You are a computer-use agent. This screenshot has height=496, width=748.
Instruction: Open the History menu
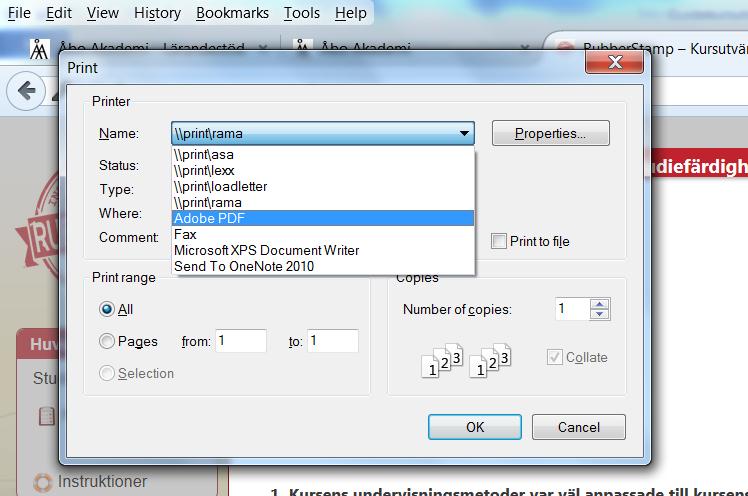click(x=157, y=13)
